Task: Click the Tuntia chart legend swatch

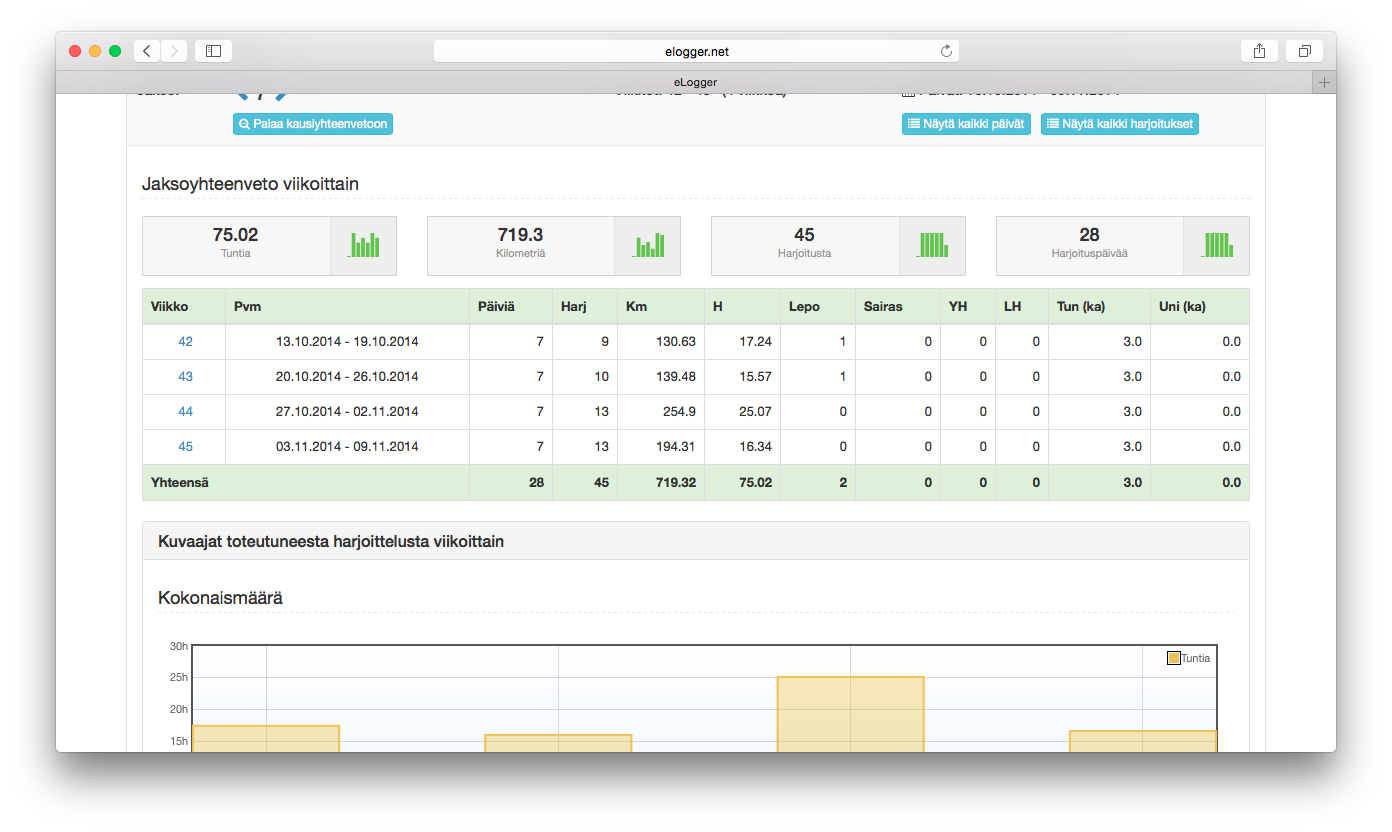Action: click(x=1174, y=658)
